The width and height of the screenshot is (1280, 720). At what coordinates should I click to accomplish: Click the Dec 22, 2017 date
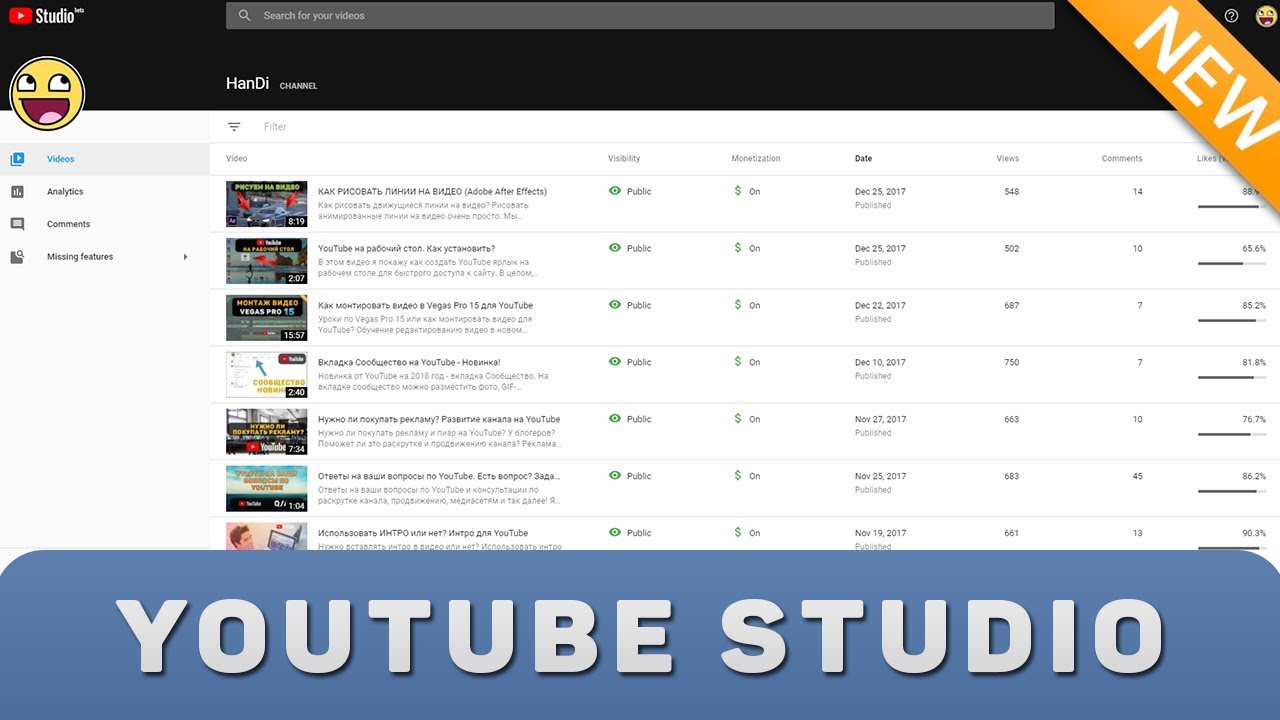(880, 305)
